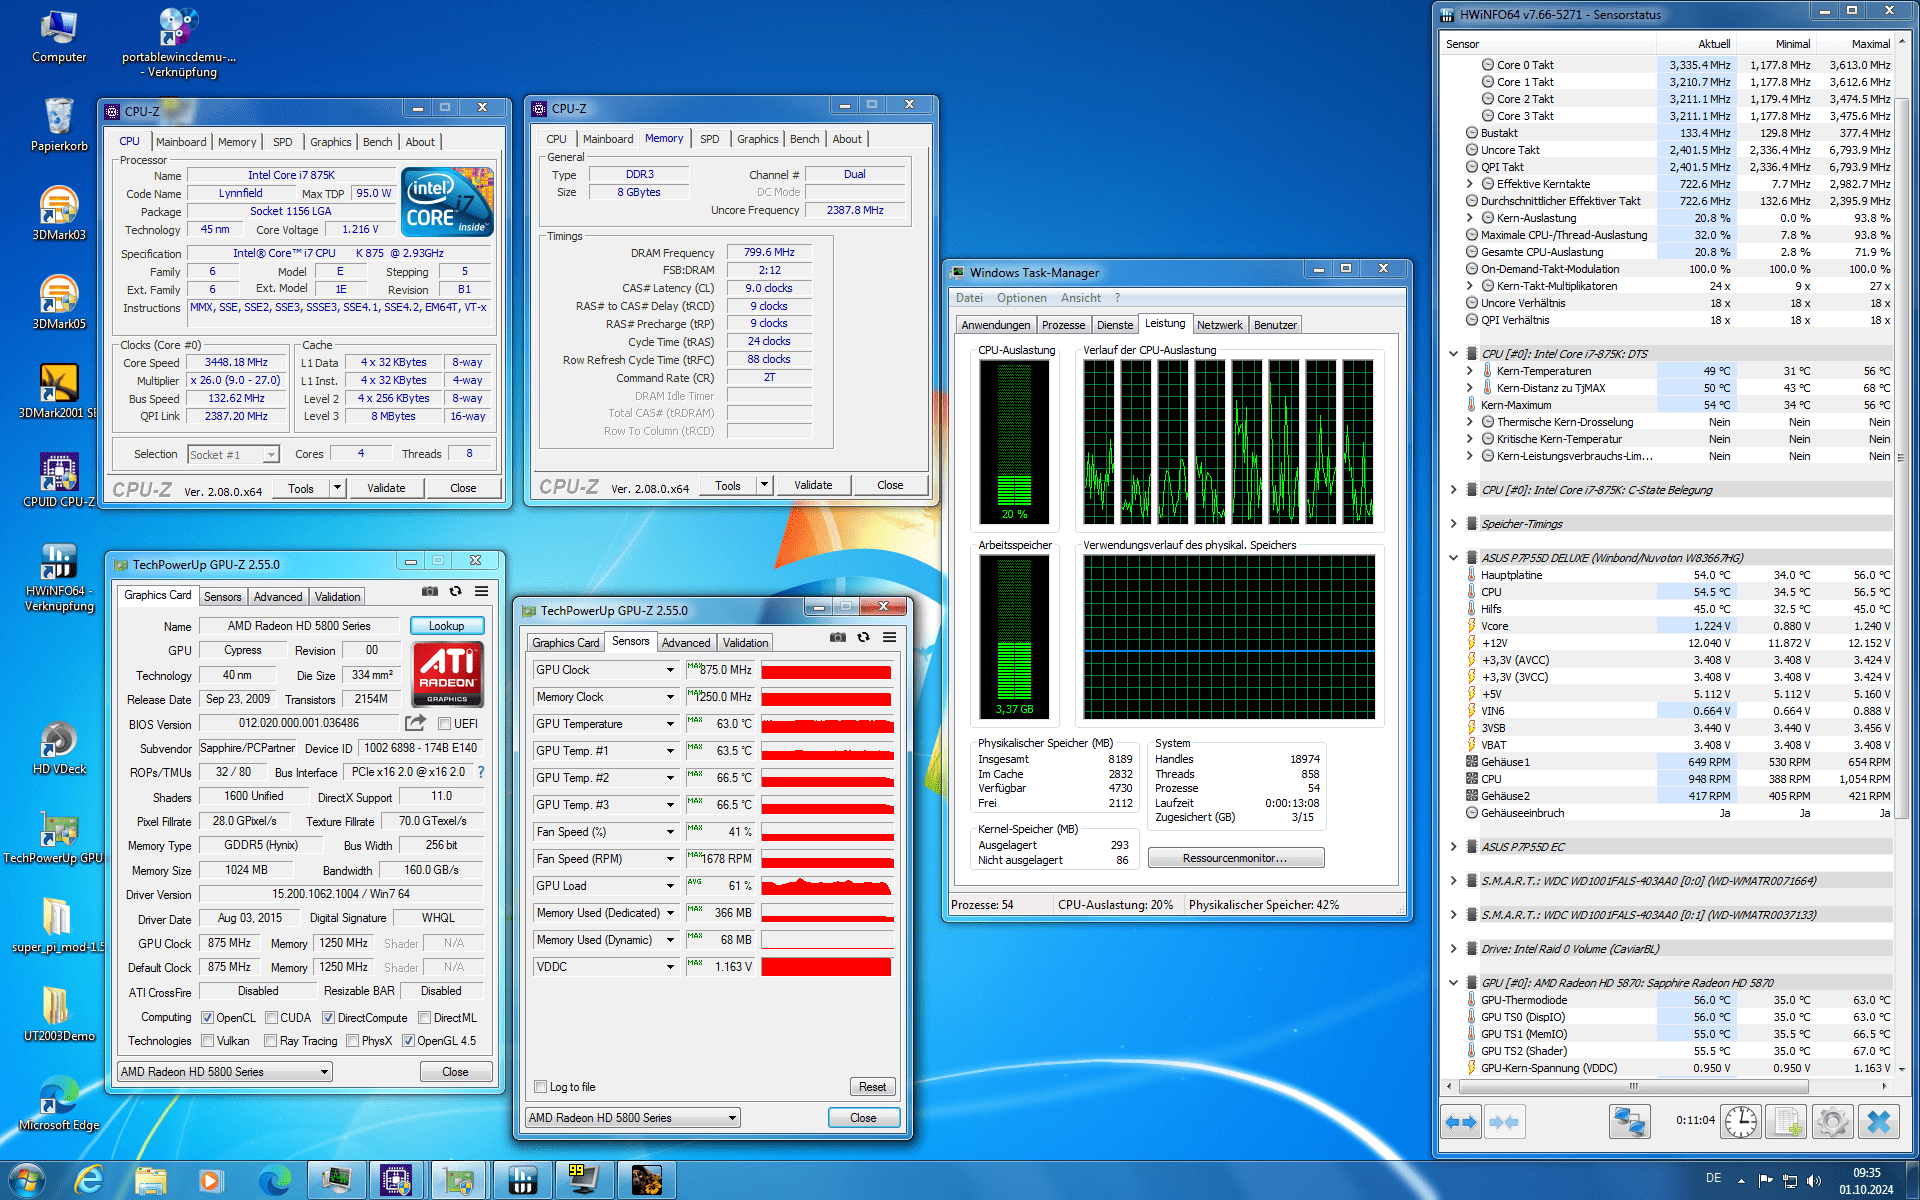This screenshot has width=1920, height=1200.
Task: Toggle the OpenCL checkbox
Action: pos(207,1018)
